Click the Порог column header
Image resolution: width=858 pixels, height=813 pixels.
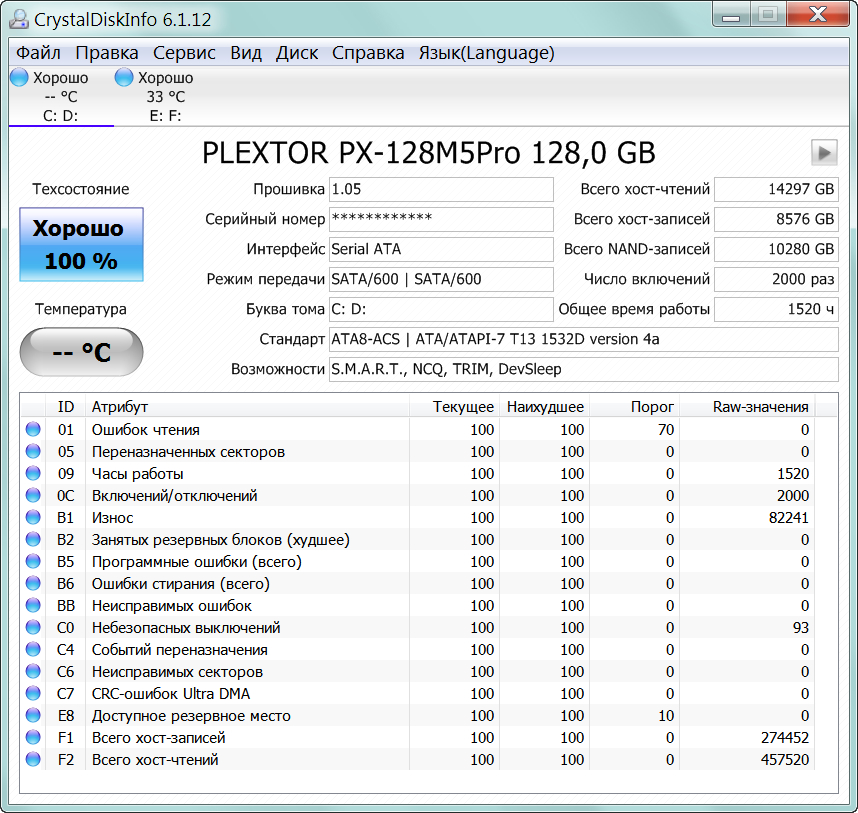click(x=635, y=406)
